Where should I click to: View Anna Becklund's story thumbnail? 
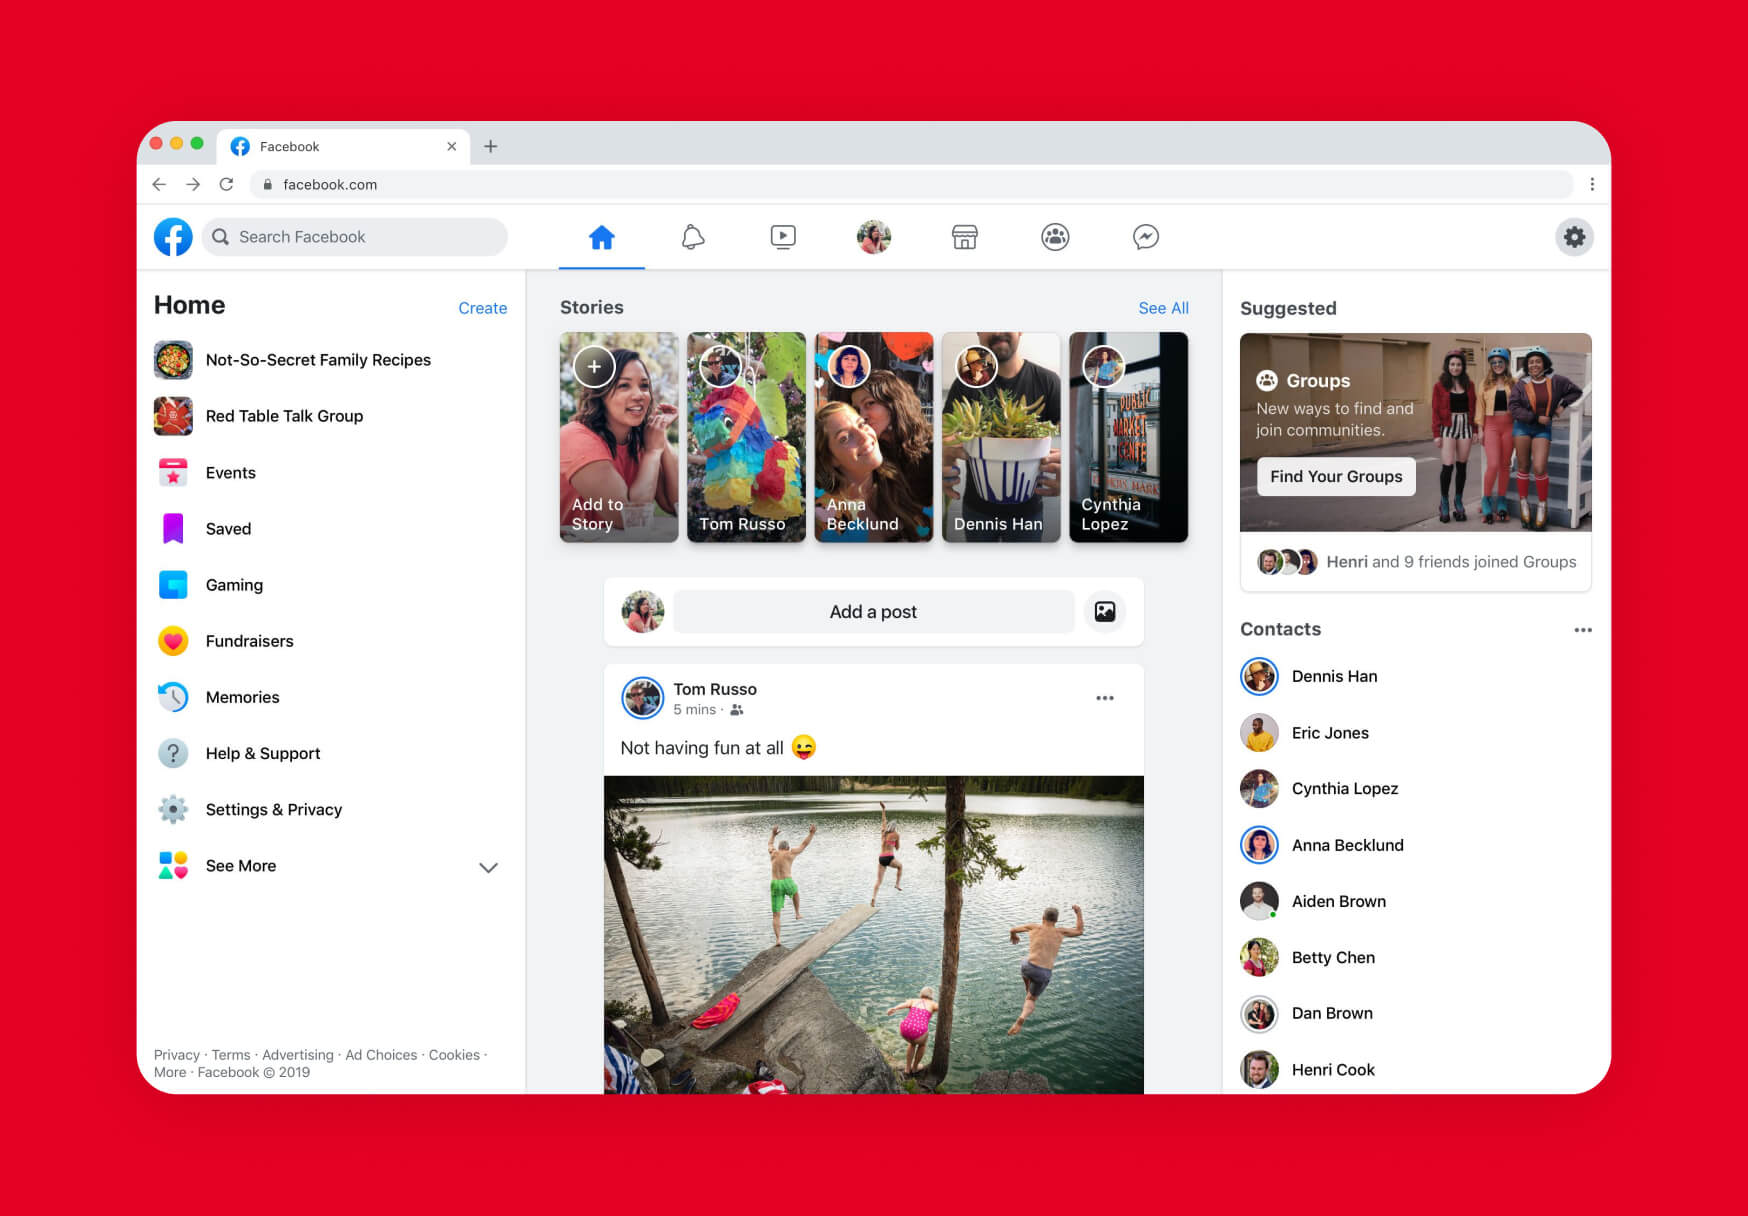click(873, 437)
